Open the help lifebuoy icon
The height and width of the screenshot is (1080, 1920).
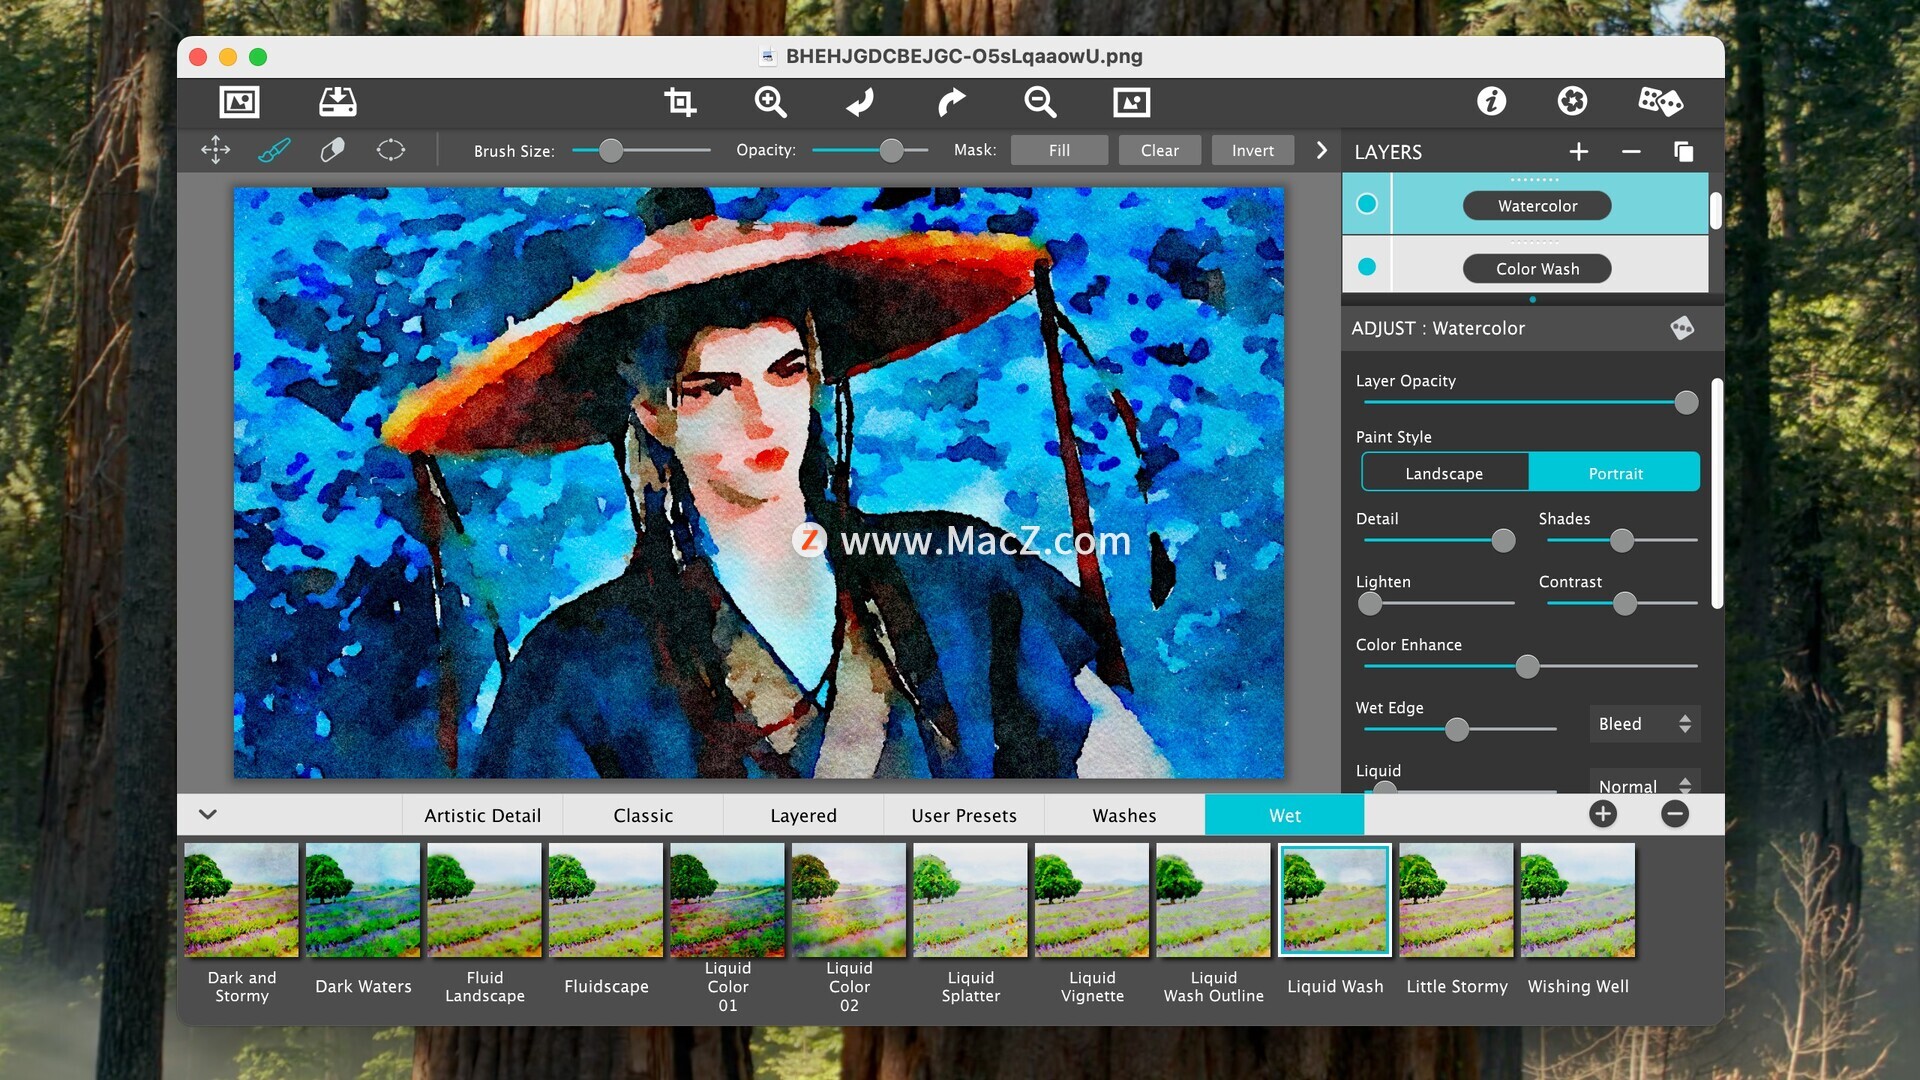[1572, 101]
